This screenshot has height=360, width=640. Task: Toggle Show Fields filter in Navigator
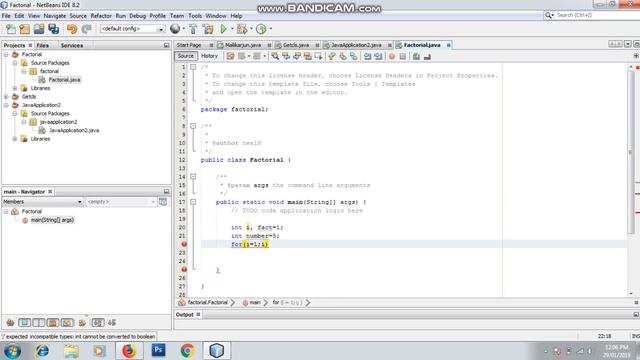24,323
